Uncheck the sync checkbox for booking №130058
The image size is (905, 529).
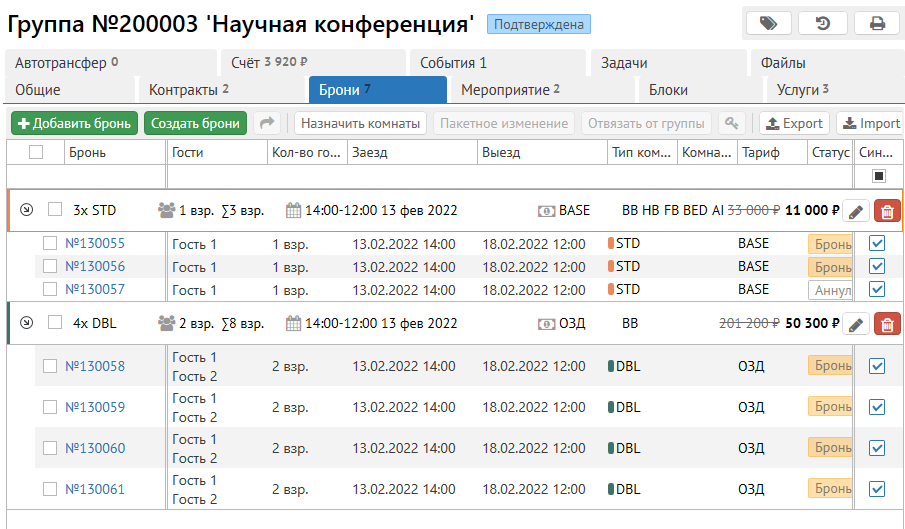click(877, 366)
